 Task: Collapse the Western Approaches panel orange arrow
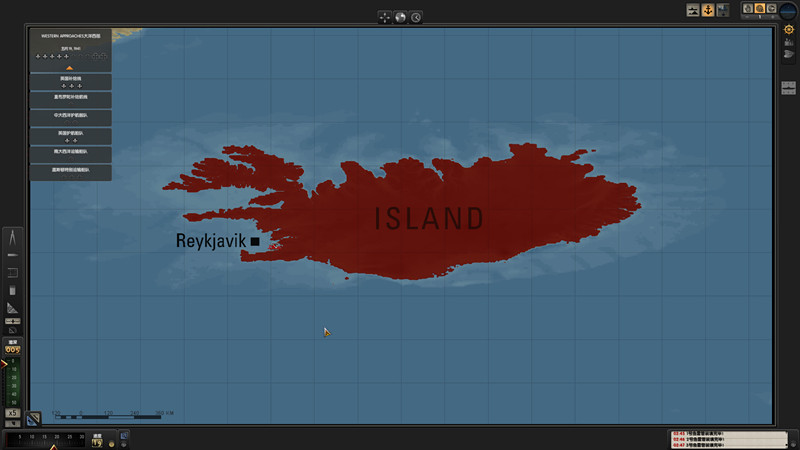[69, 68]
